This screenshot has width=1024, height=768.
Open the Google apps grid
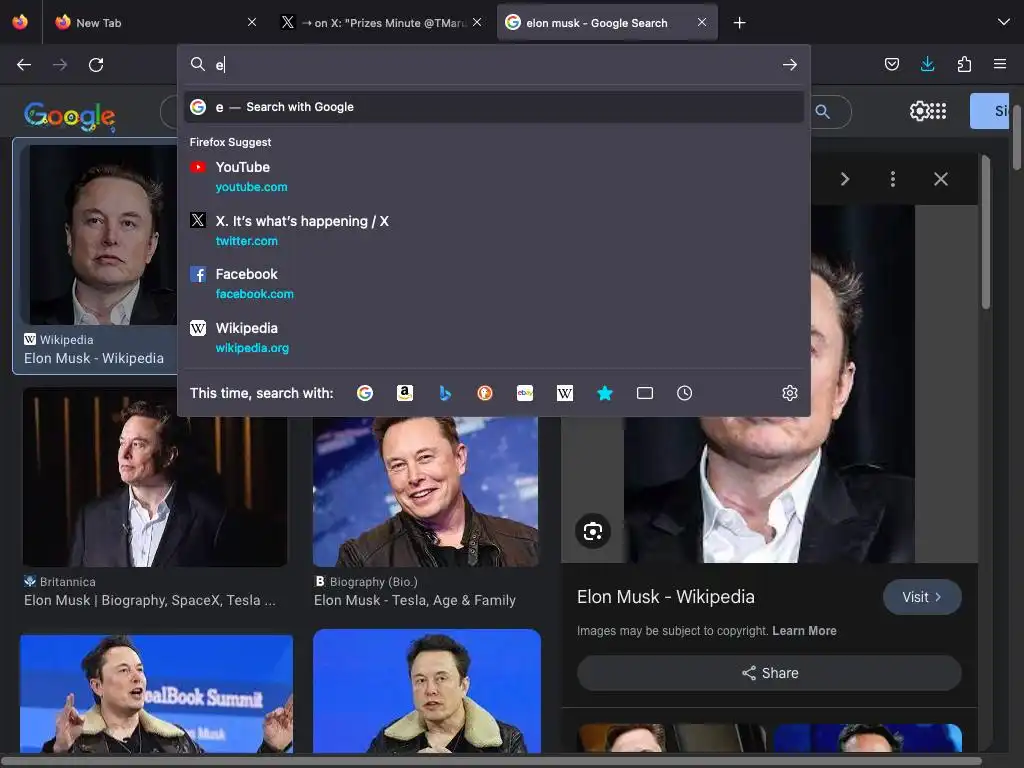tap(938, 111)
